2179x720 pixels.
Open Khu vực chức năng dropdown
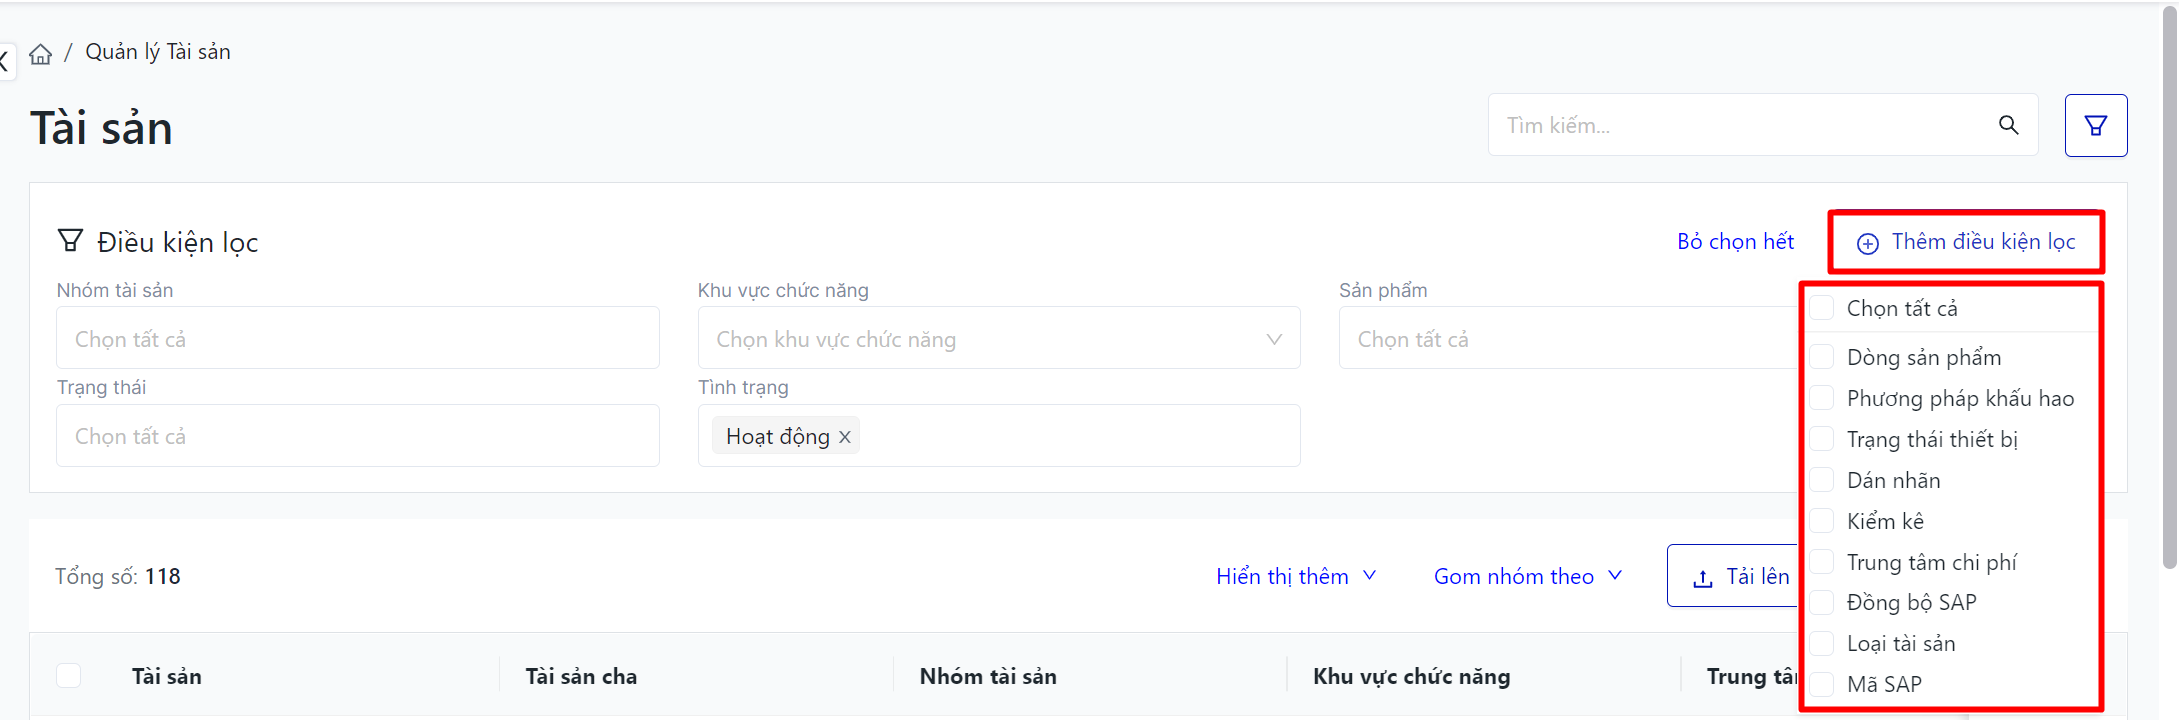(x=998, y=339)
